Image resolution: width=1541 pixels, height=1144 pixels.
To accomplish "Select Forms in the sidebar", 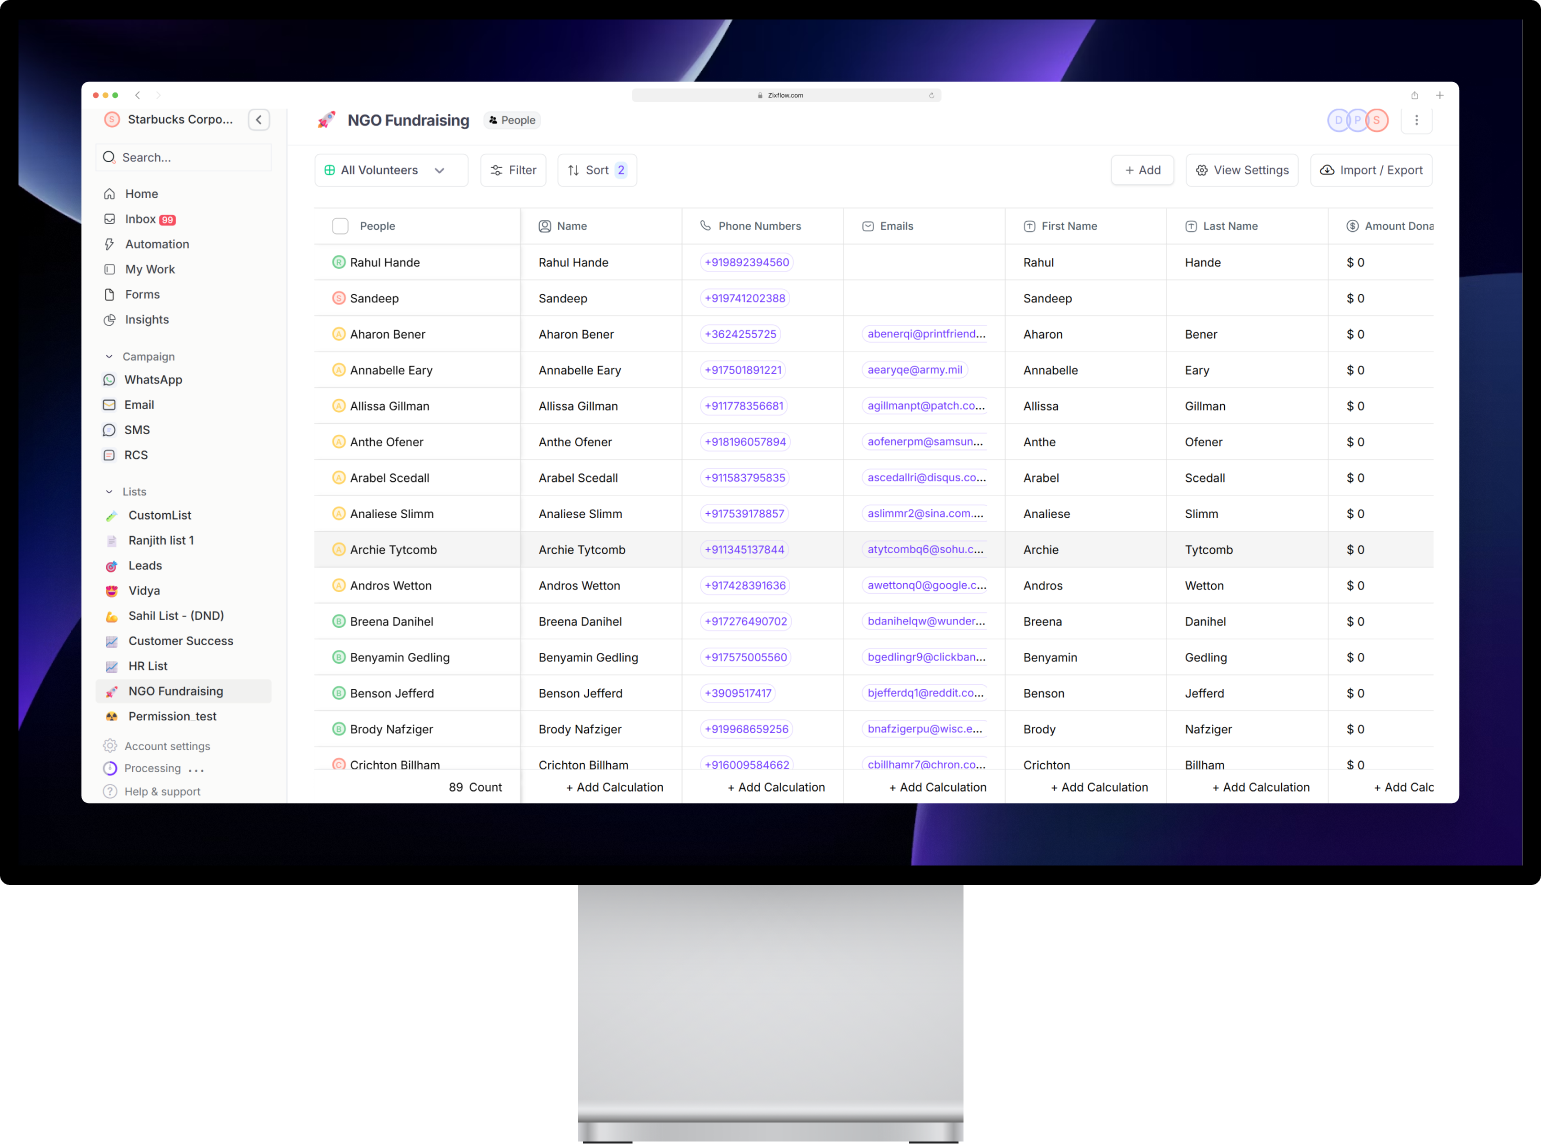I will [x=141, y=294].
